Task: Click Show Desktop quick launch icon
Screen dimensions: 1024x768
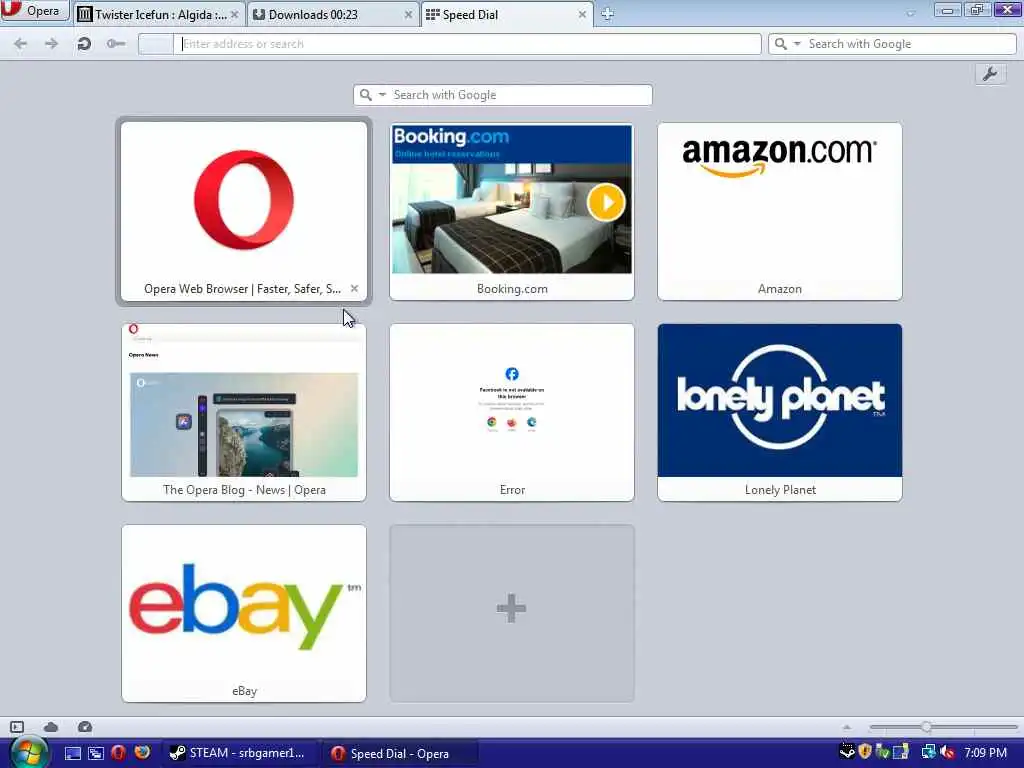Action: [72, 753]
